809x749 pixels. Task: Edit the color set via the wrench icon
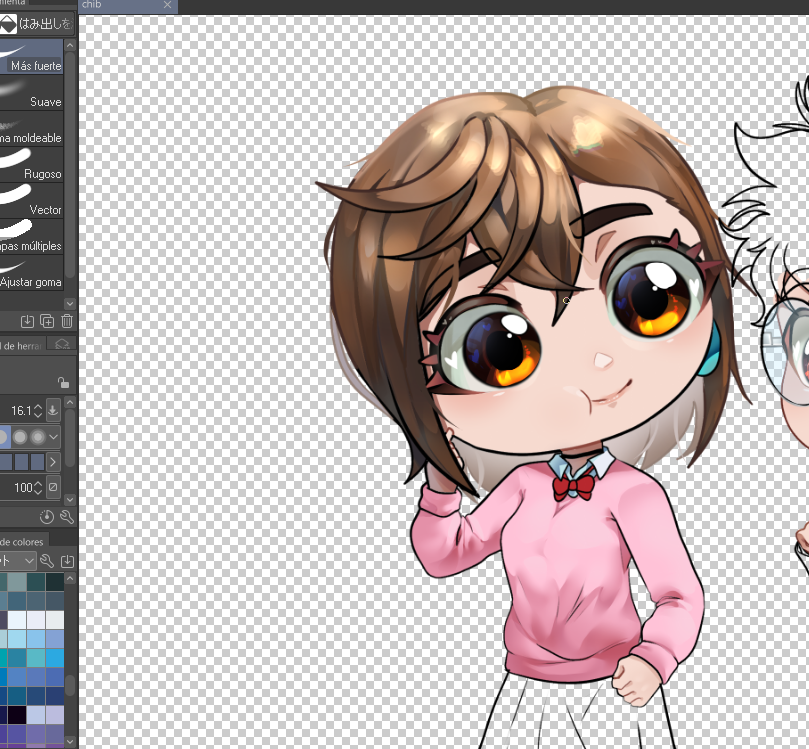(47, 559)
